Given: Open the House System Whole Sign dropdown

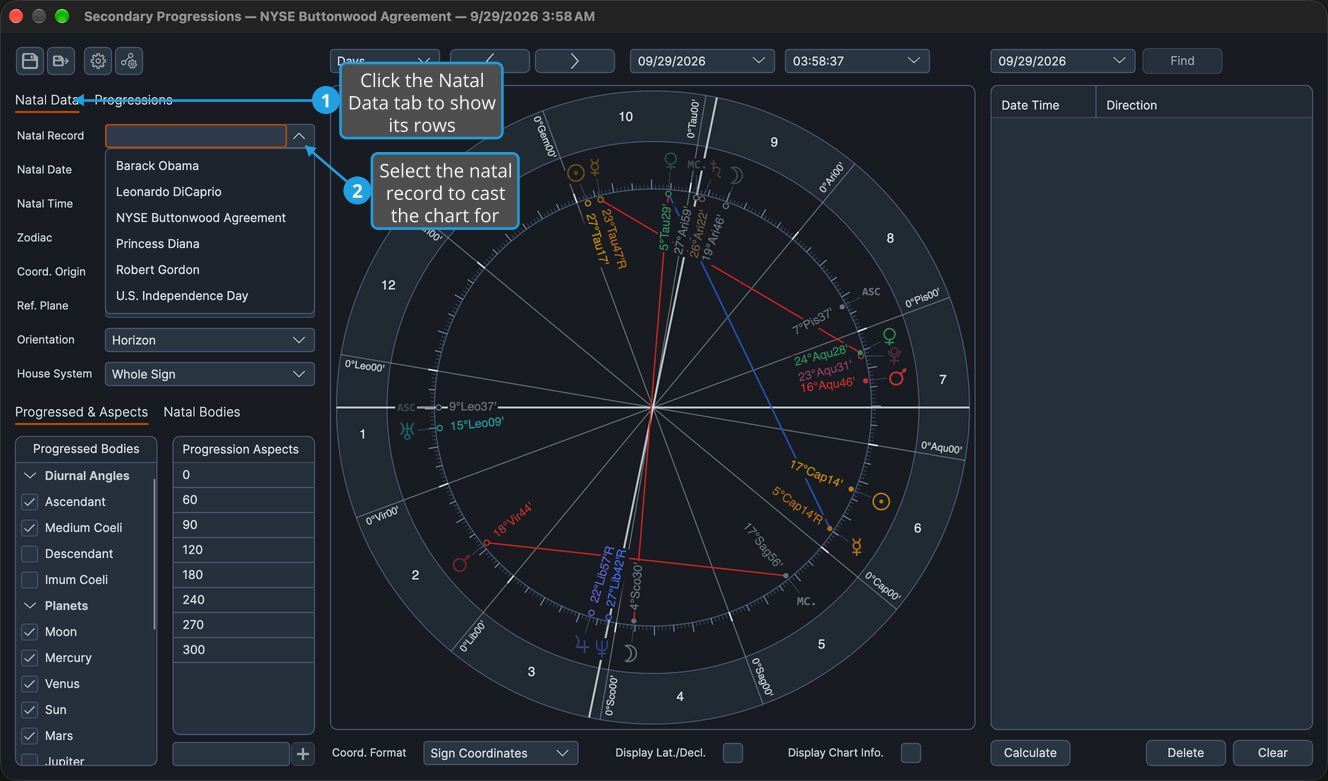Looking at the screenshot, I should (x=210, y=374).
